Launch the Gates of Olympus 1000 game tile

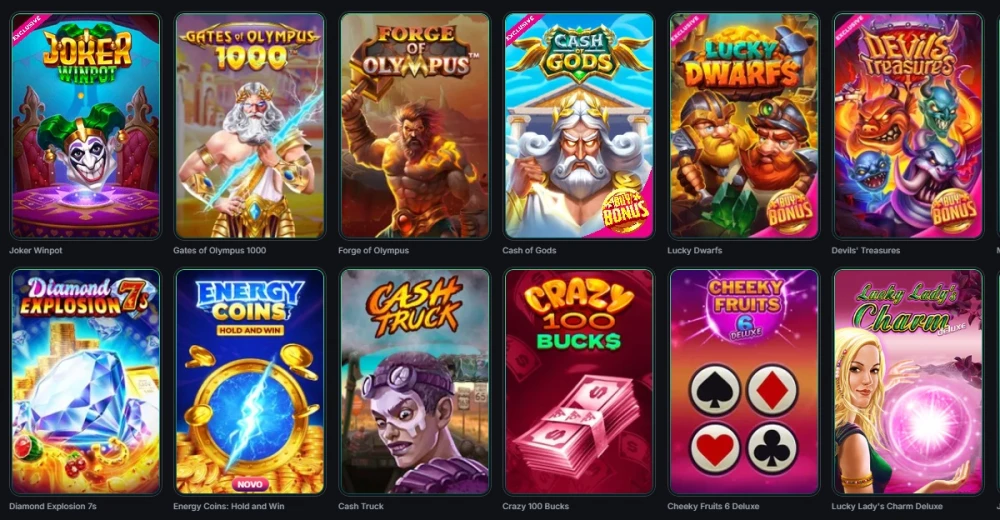click(250, 126)
